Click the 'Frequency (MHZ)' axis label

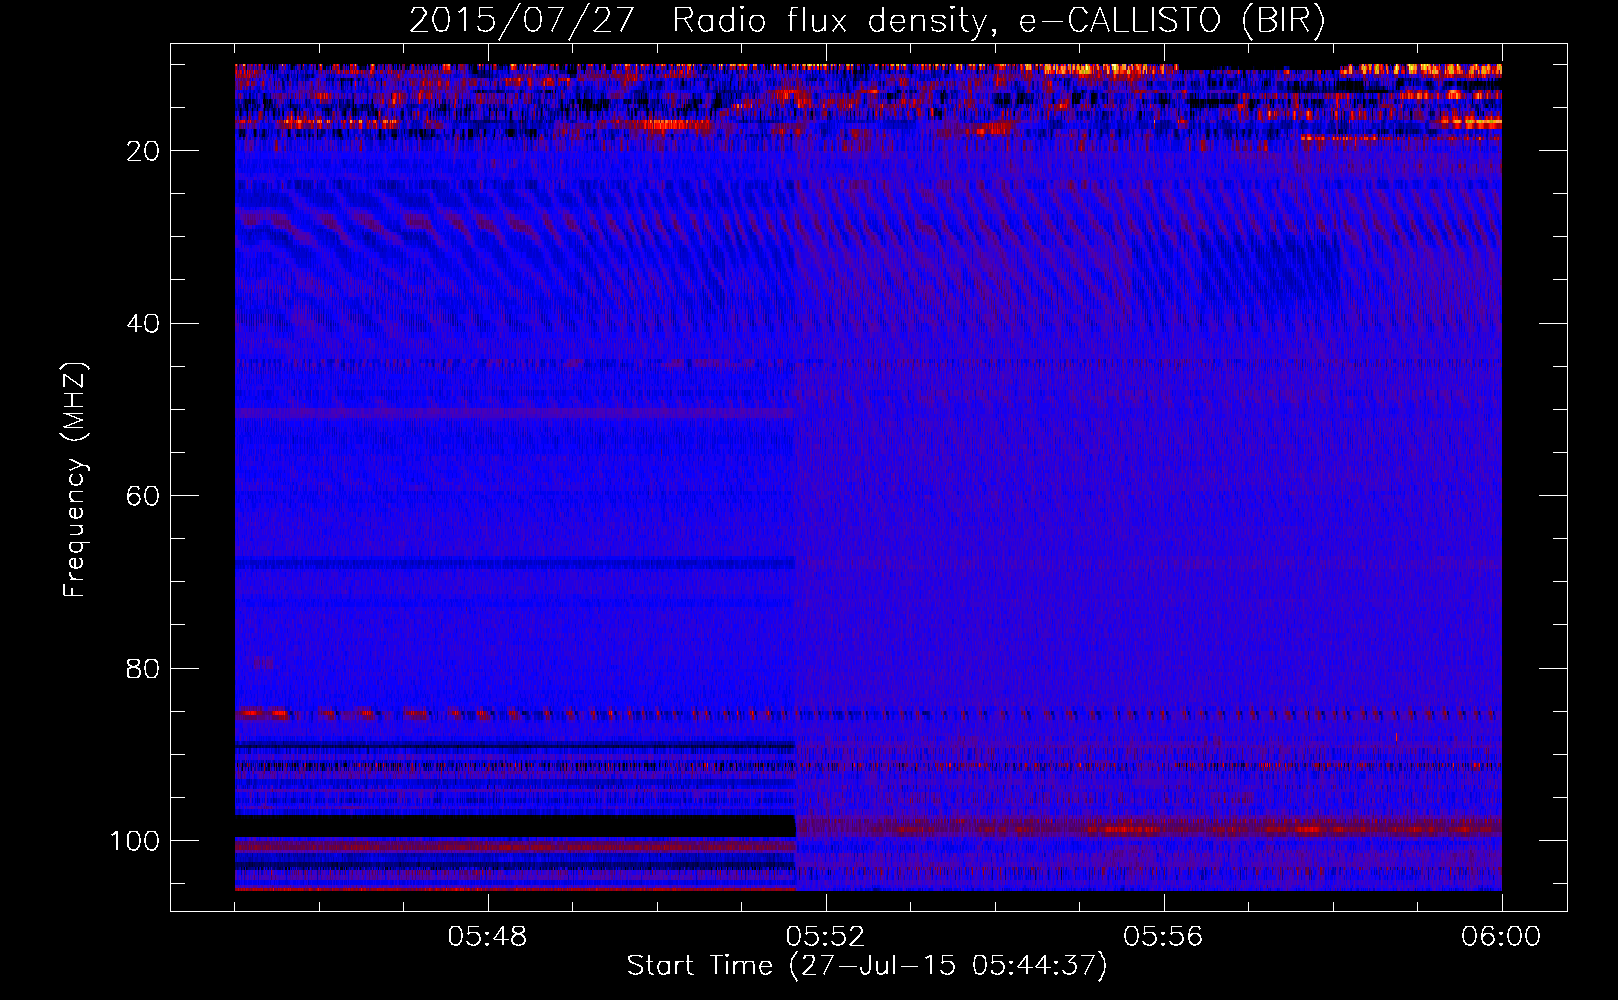click(75, 479)
